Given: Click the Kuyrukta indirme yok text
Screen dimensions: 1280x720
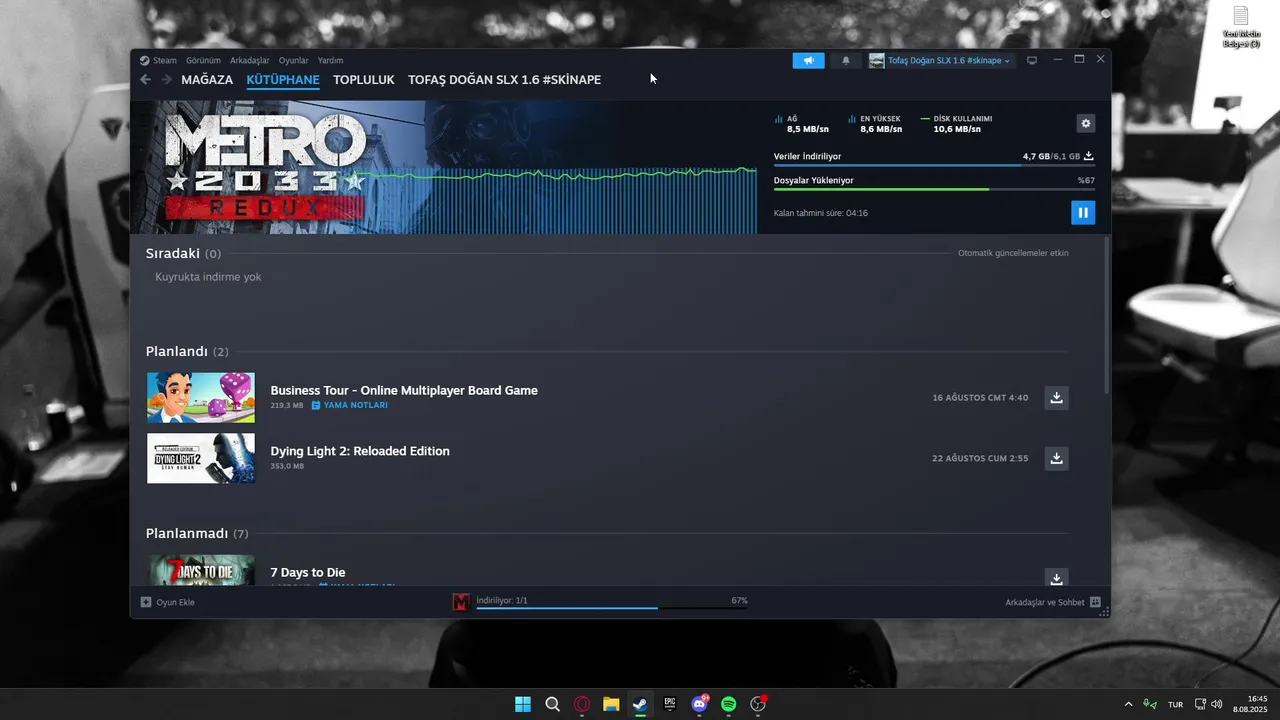Looking at the screenshot, I should tap(208, 277).
